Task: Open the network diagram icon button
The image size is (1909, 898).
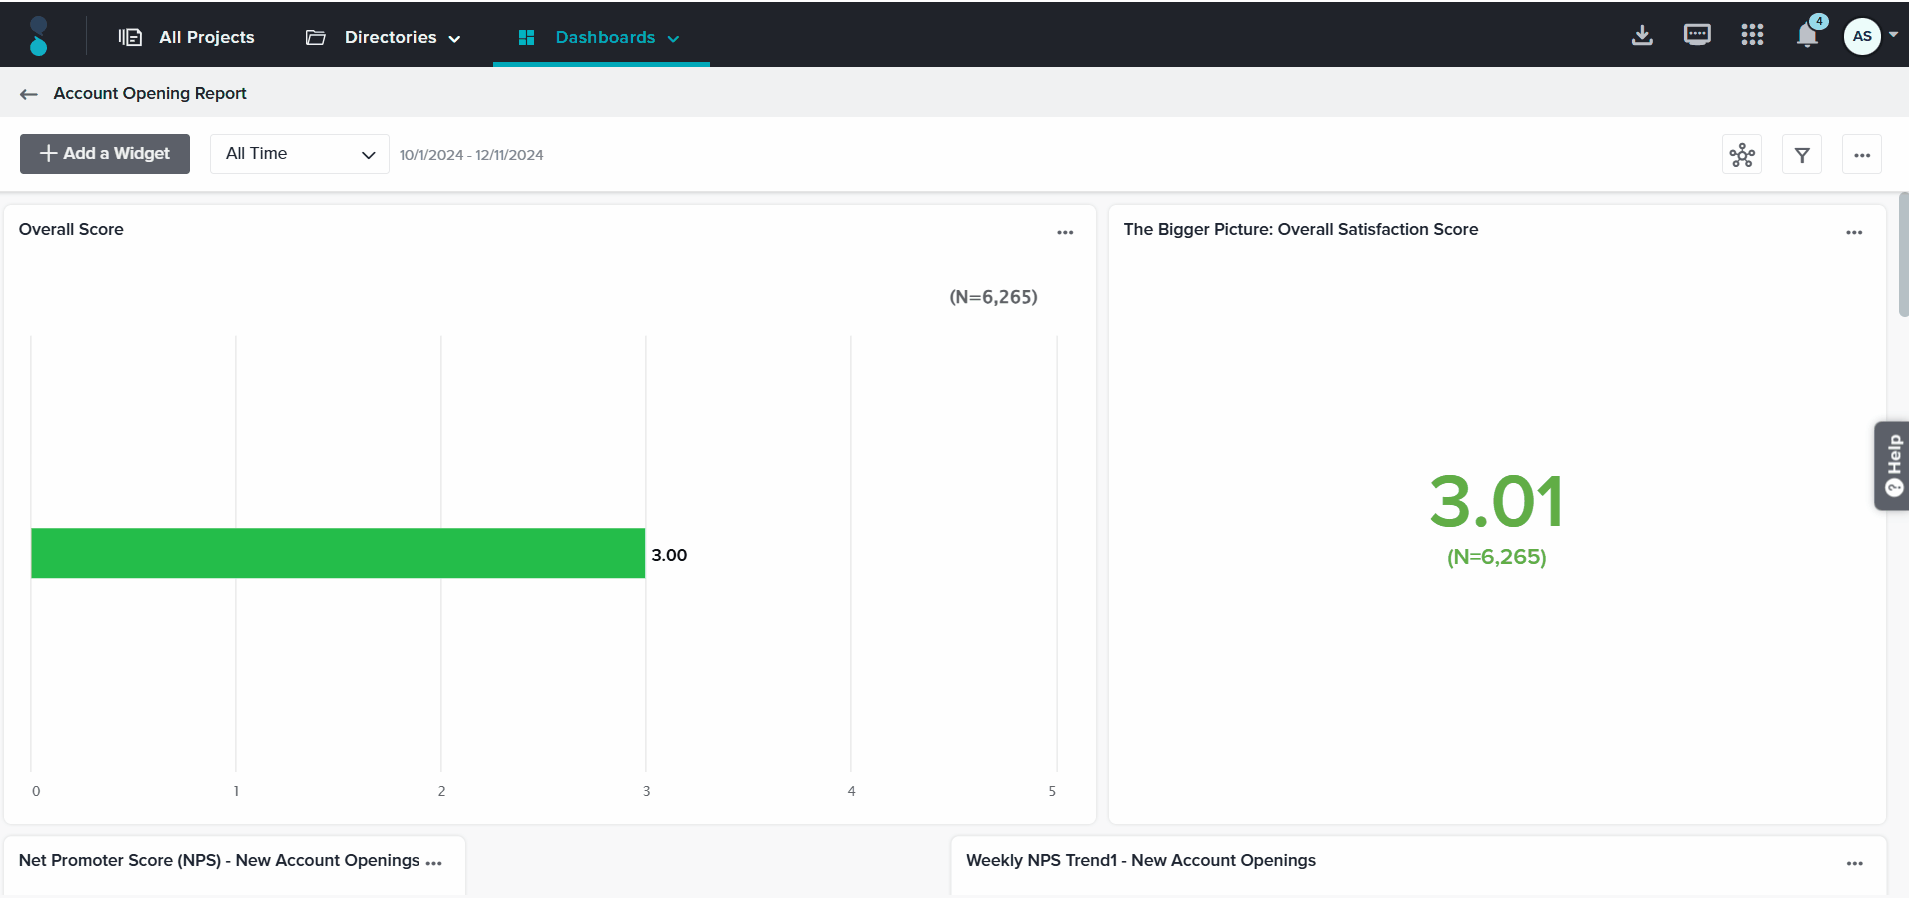Action: pos(1742,155)
